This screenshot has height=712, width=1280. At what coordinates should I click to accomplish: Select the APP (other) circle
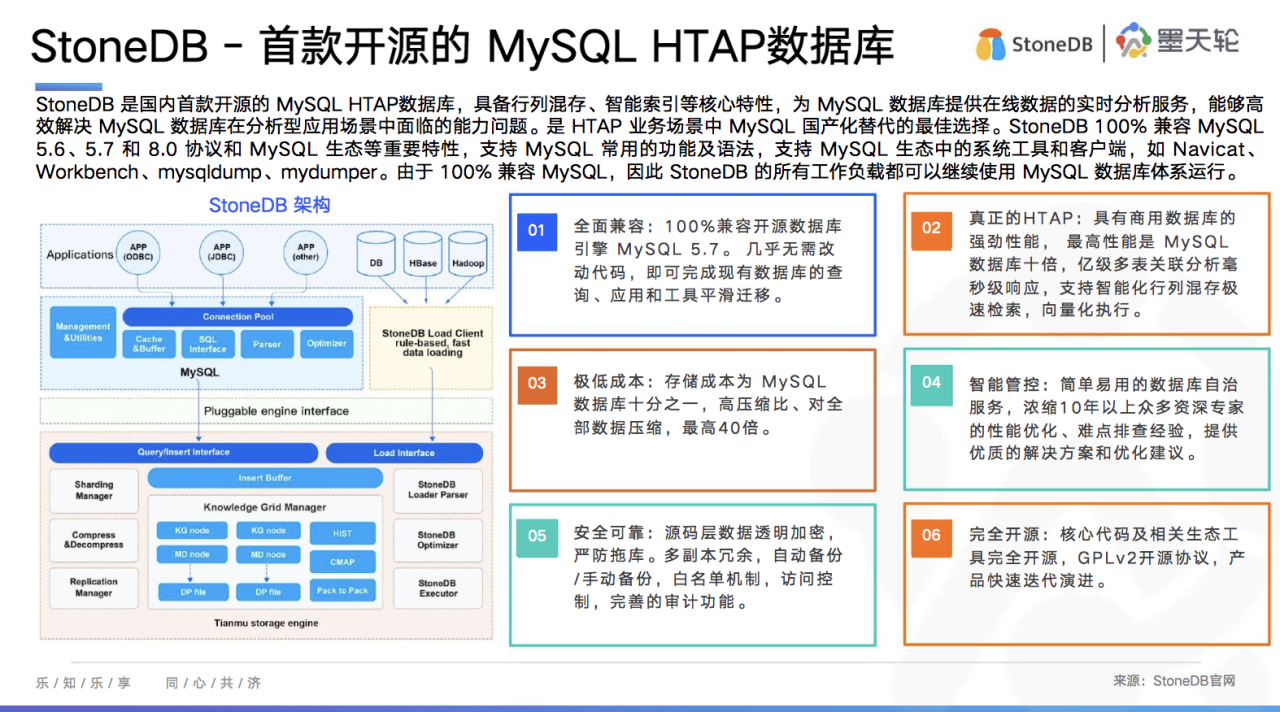306,254
